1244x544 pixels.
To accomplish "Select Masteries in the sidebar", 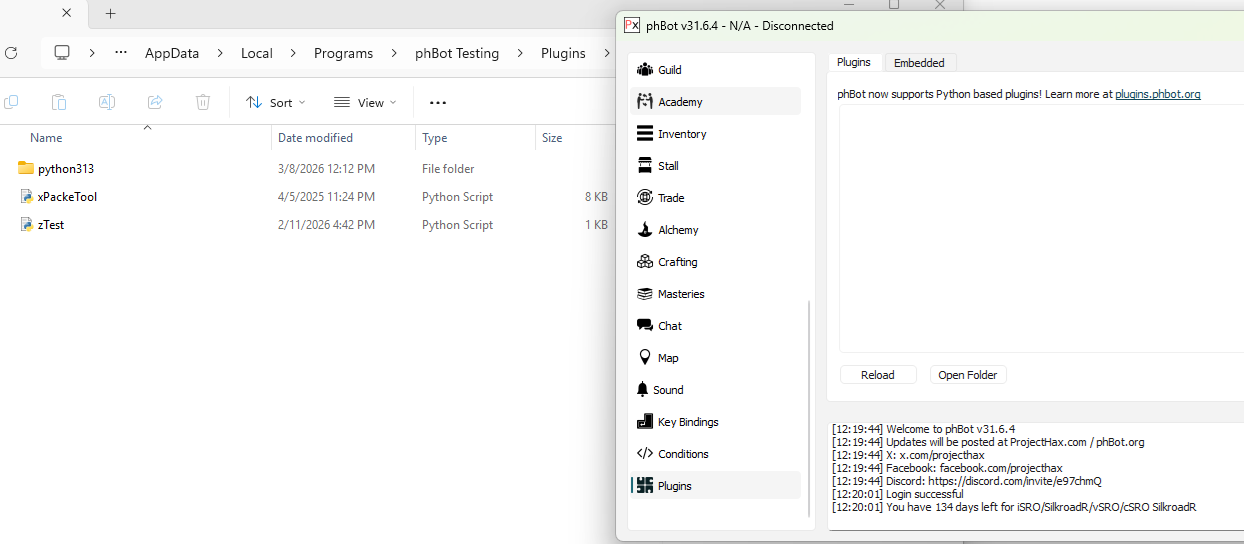I will click(680, 294).
